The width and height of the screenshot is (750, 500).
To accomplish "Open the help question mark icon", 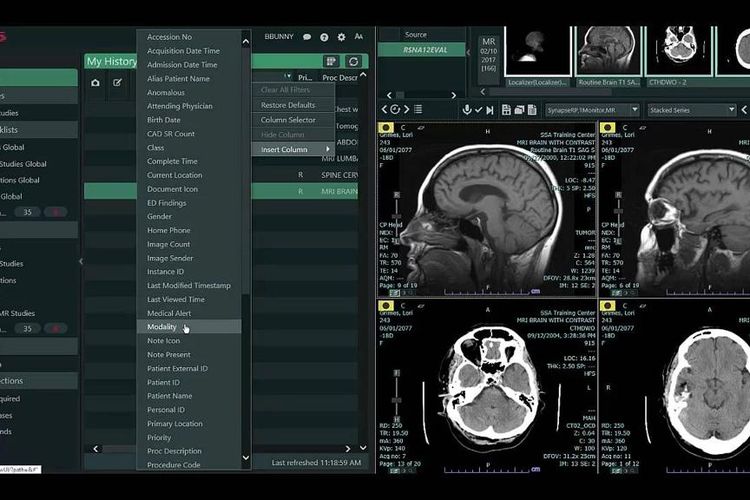I will (324, 37).
